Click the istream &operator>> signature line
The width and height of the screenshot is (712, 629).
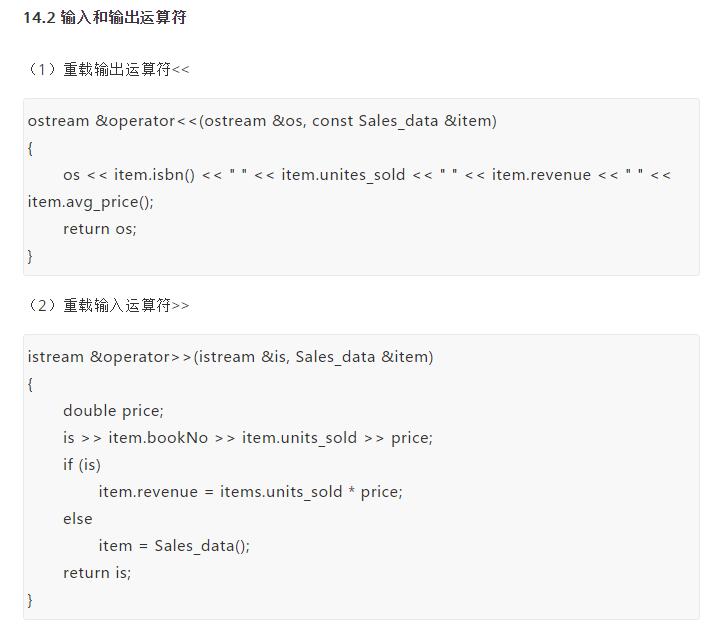pyautogui.click(x=230, y=357)
